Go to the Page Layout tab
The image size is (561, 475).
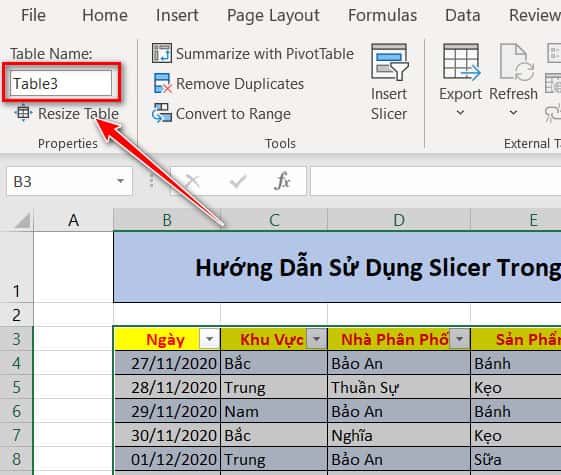[x=273, y=15]
